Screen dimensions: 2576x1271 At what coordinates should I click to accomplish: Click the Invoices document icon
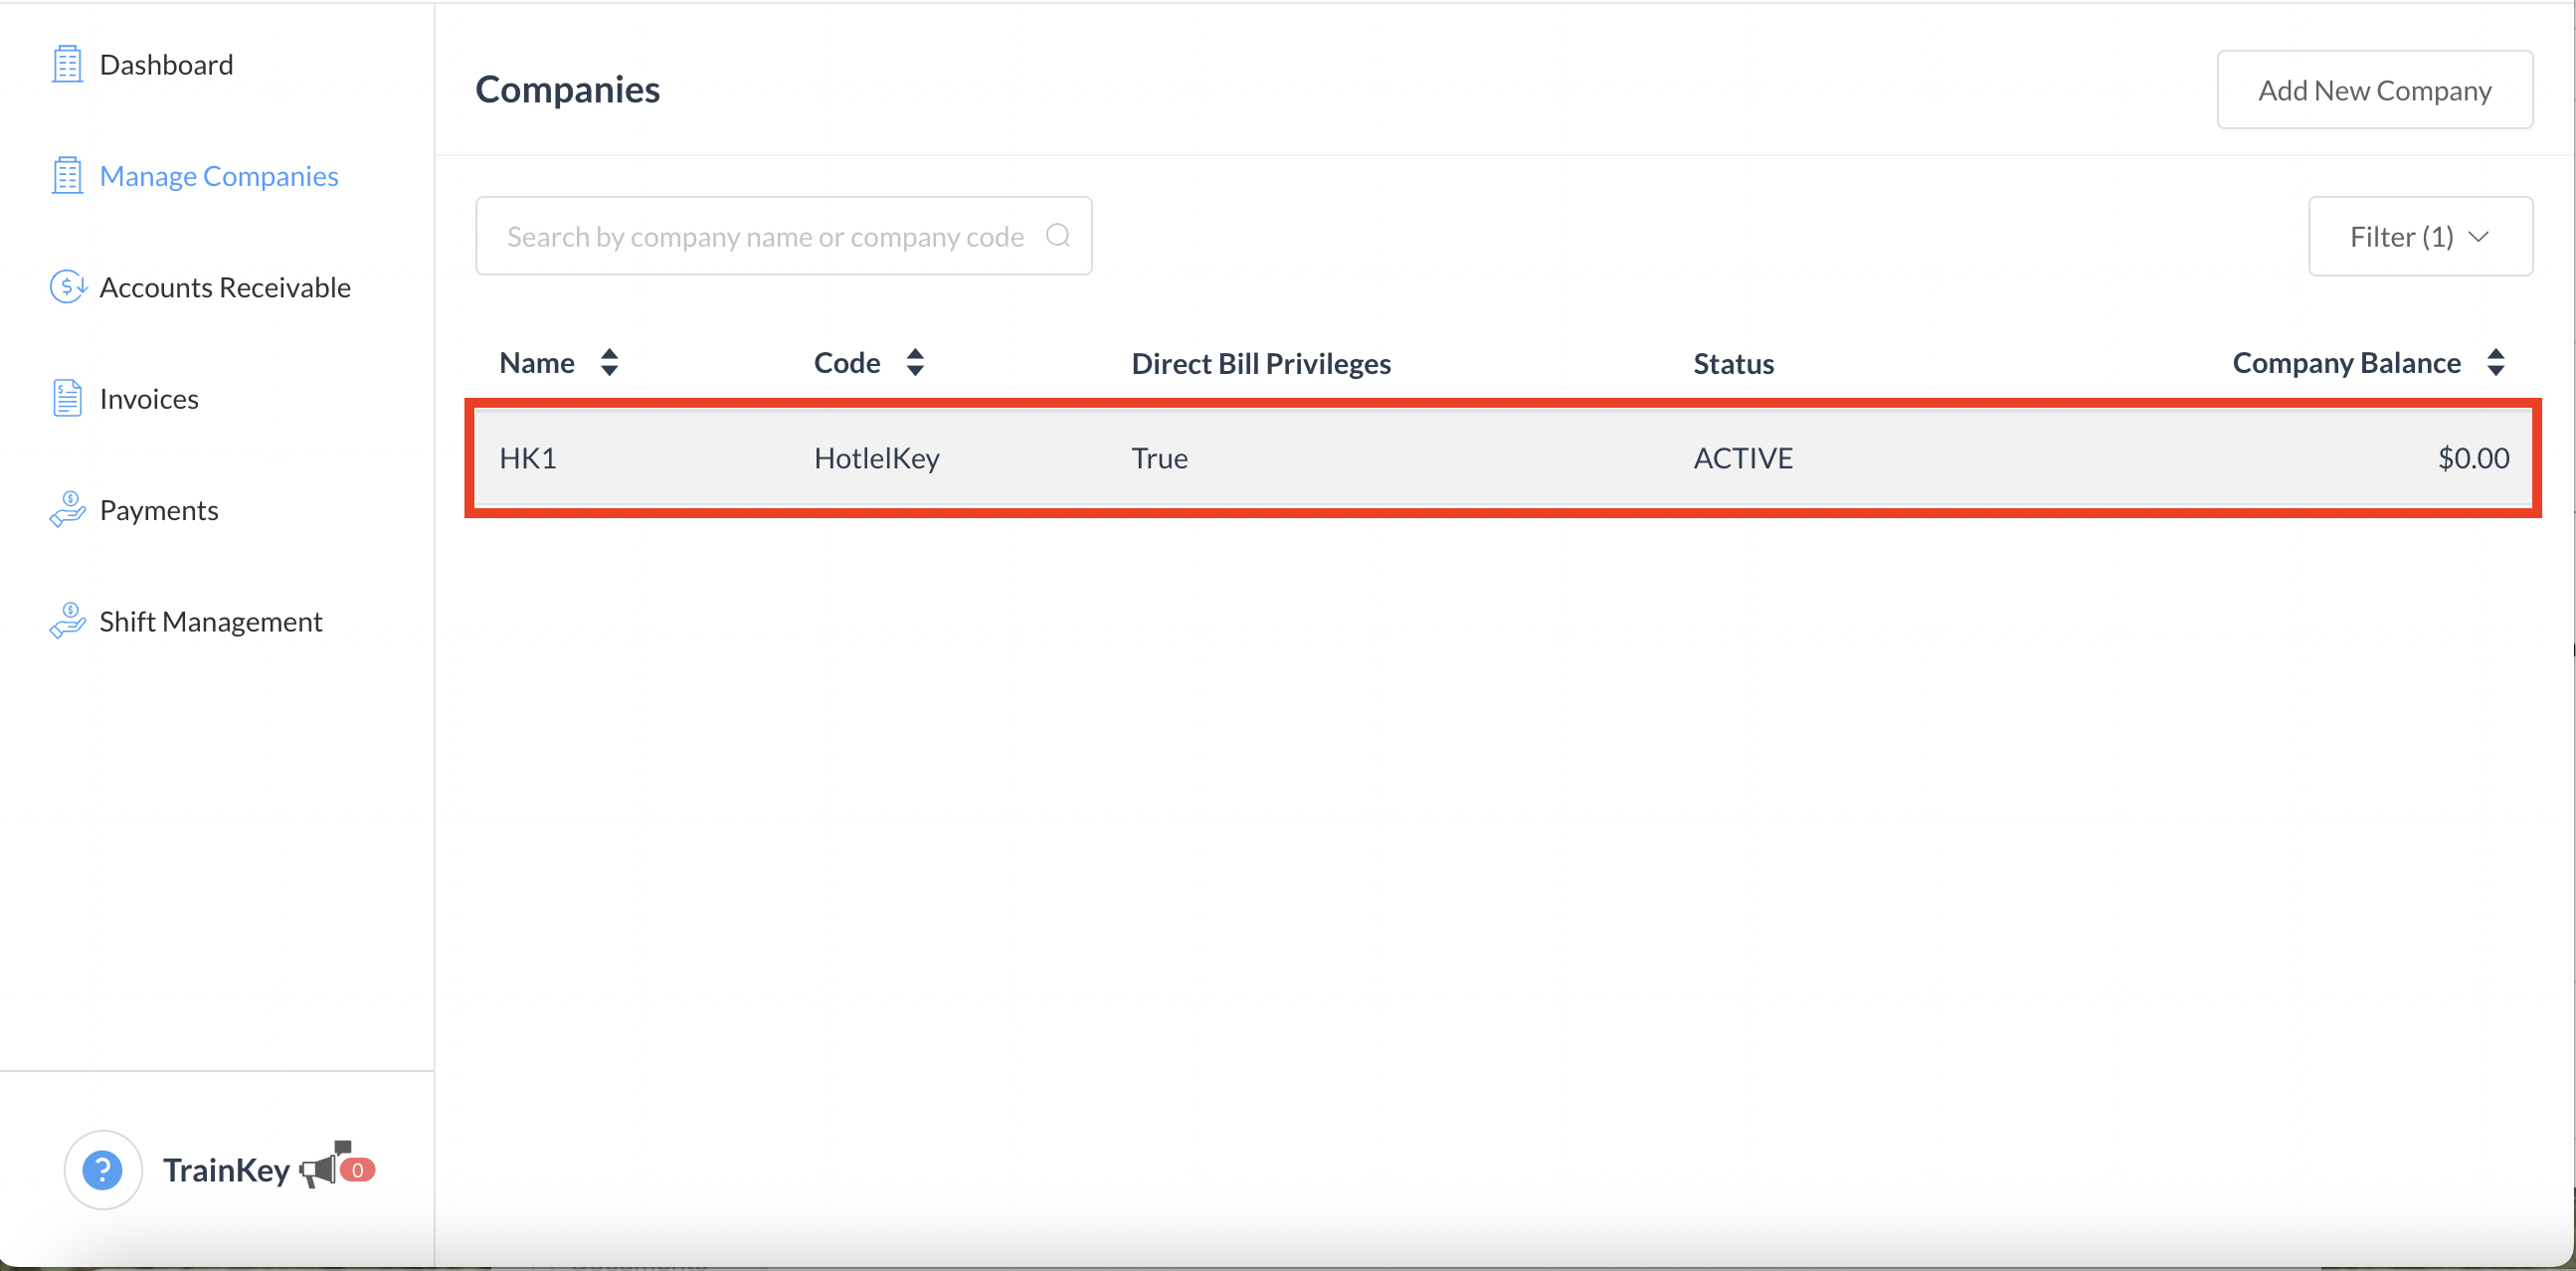(67, 398)
